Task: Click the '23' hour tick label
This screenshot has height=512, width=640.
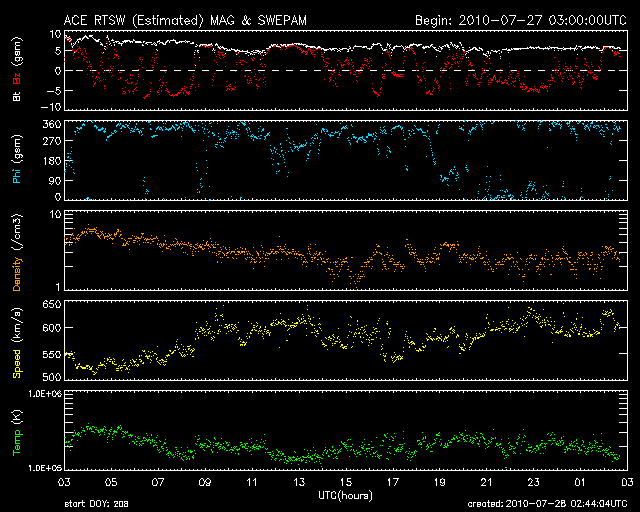Action: tap(533, 483)
